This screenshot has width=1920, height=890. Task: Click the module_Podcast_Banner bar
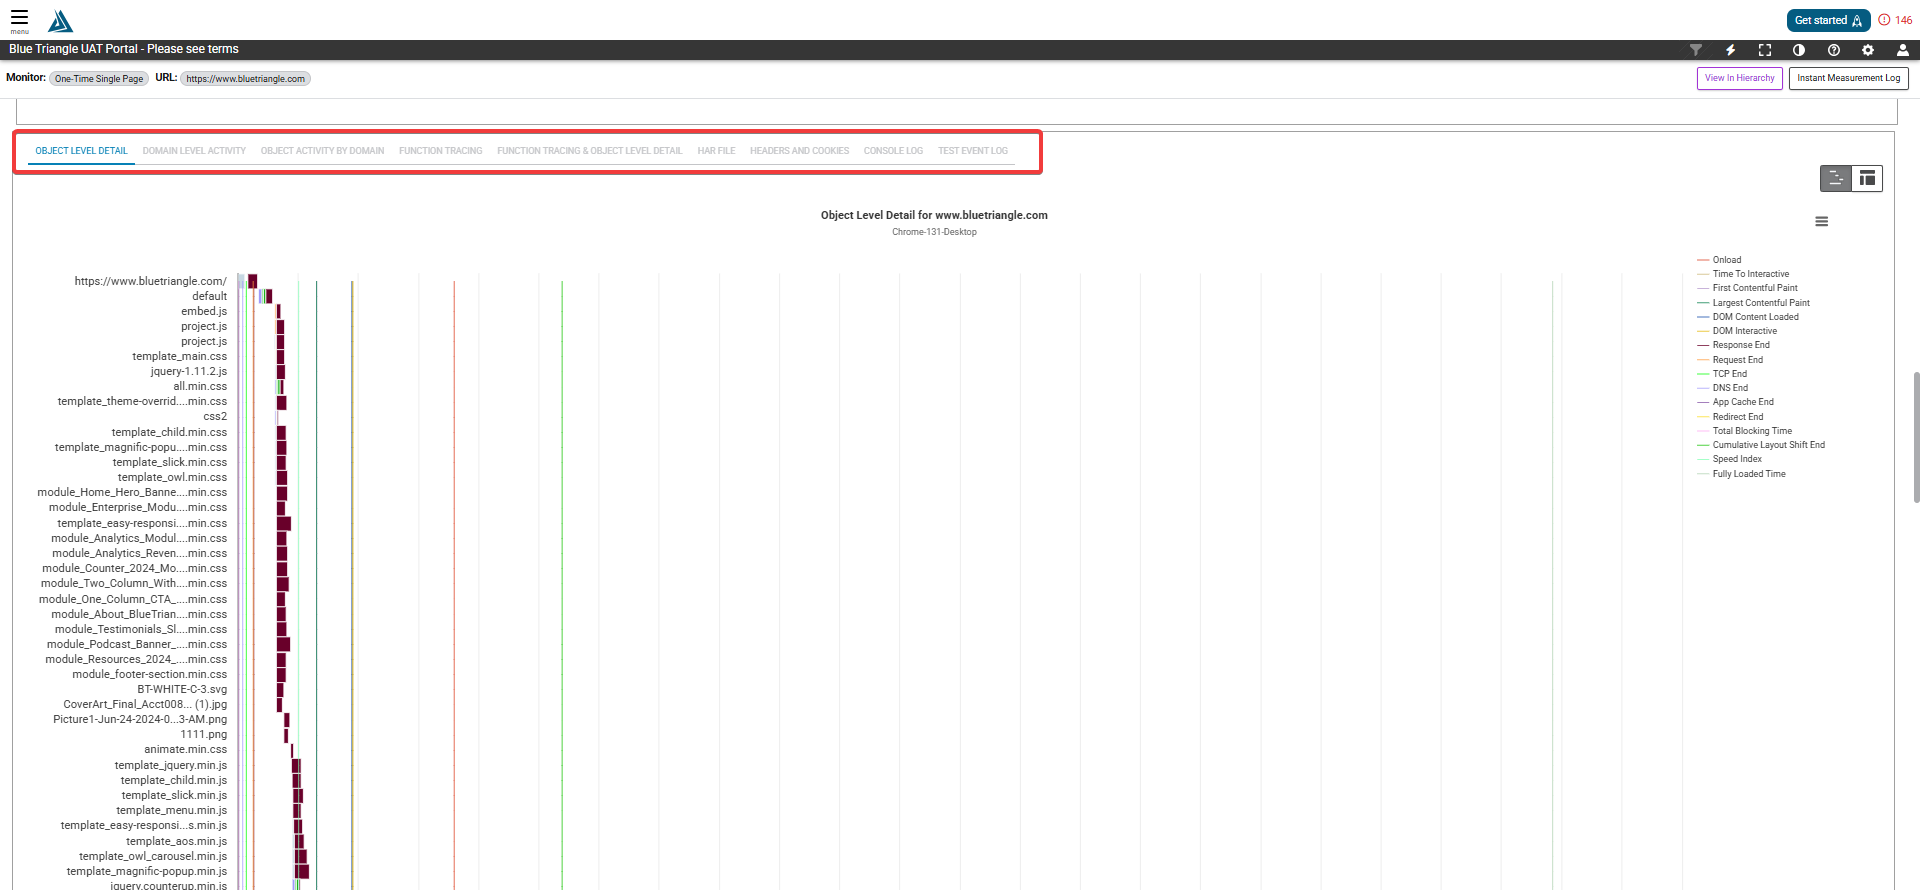[283, 644]
